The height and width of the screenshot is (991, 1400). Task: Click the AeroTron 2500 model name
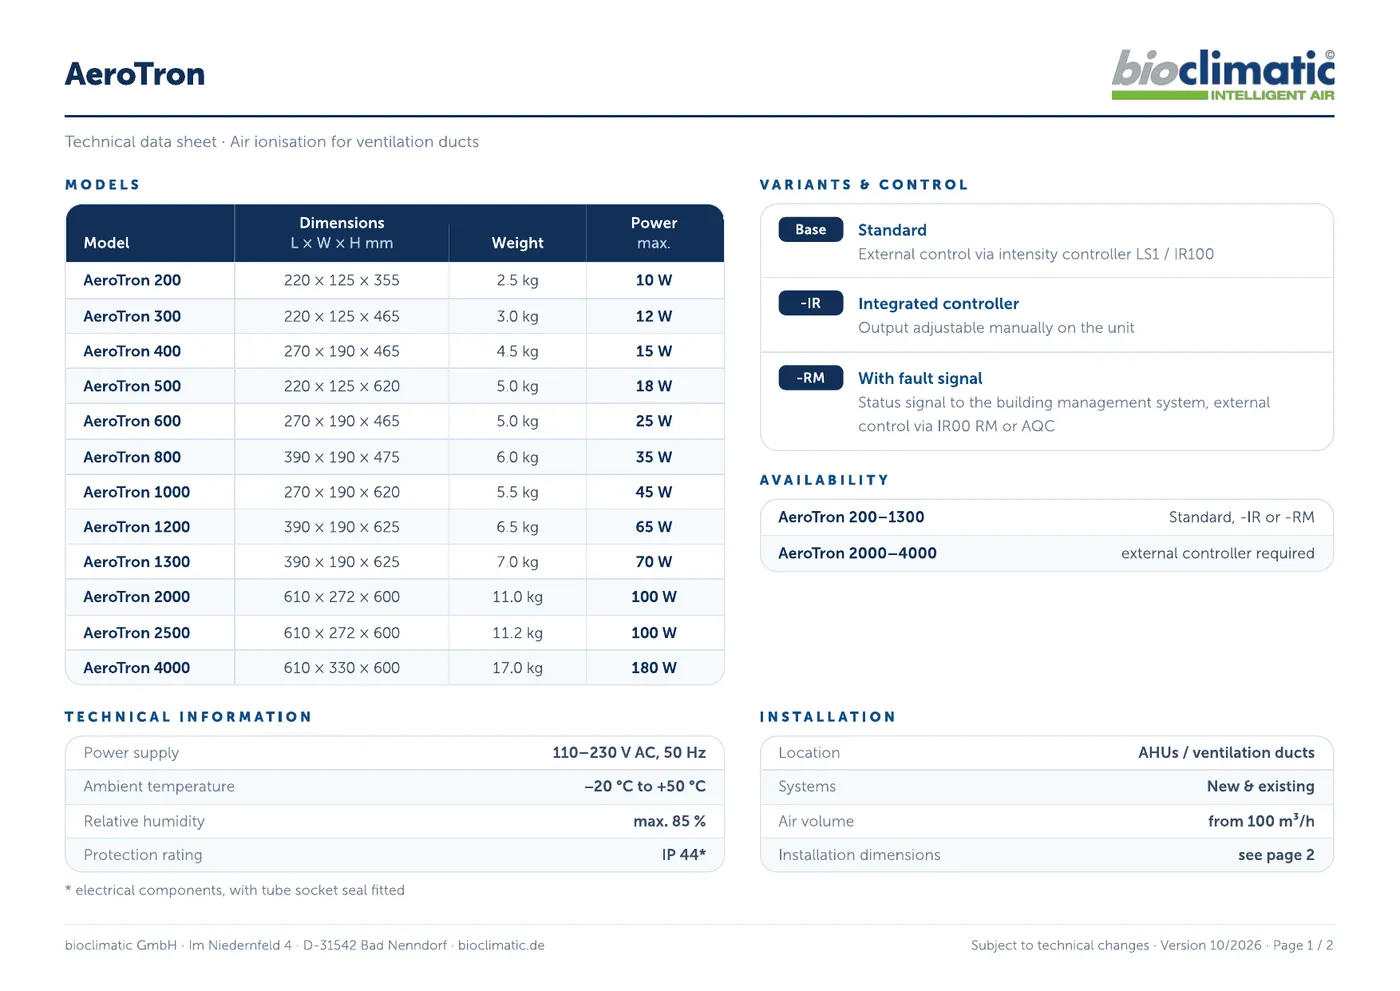click(137, 633)
